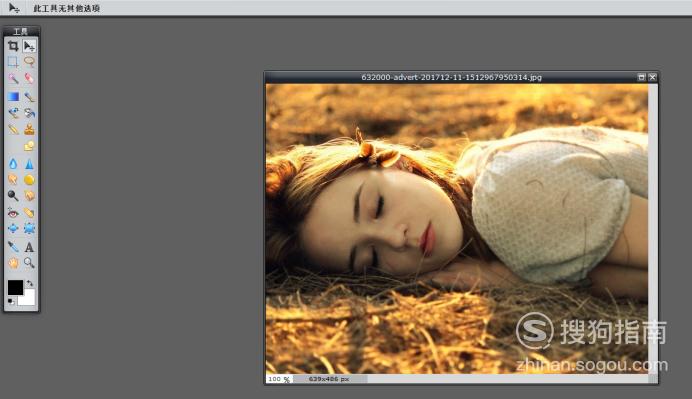Select the Pinch tool

tap(29, 229)
